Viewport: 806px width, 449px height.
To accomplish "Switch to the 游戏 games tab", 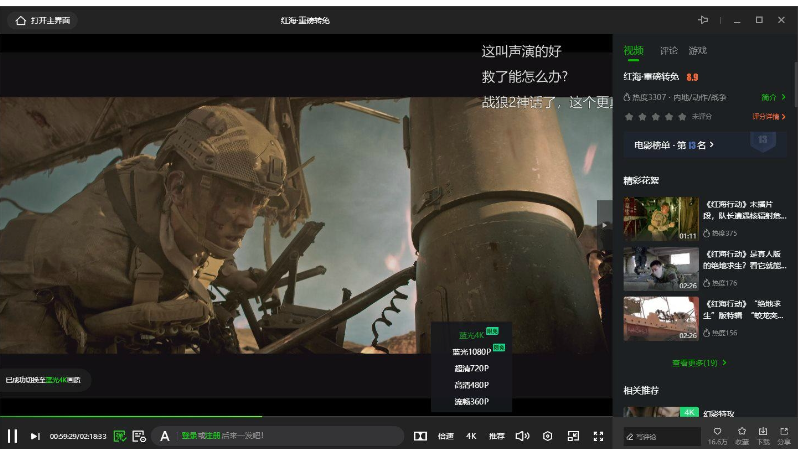I will [698, 50].
